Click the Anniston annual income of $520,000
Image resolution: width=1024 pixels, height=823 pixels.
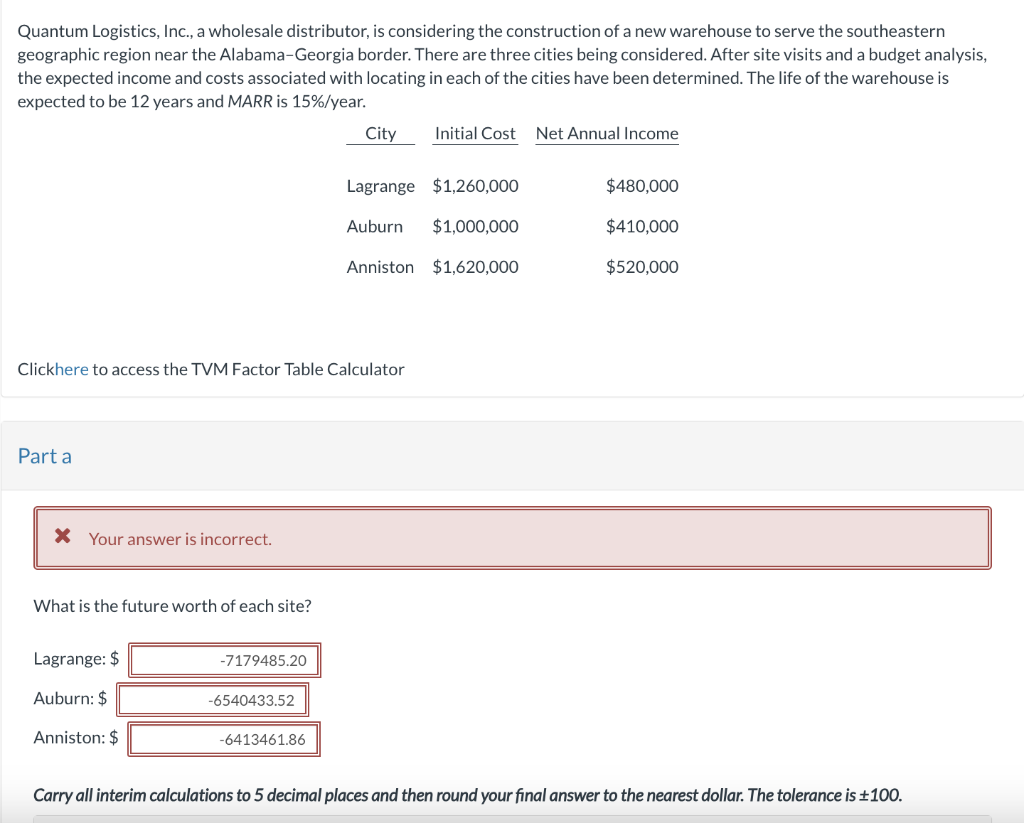coord(643,266)
